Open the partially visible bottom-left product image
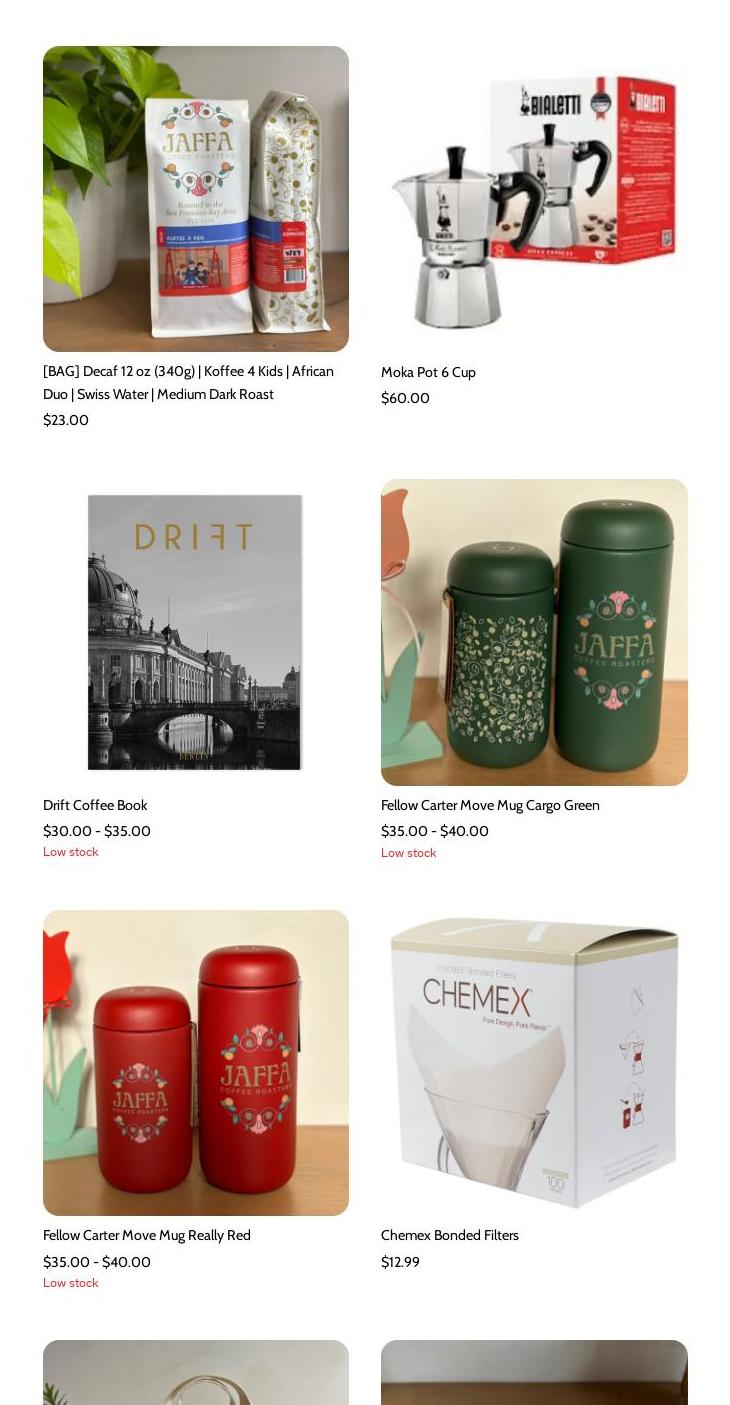 tap(196, 1372)
